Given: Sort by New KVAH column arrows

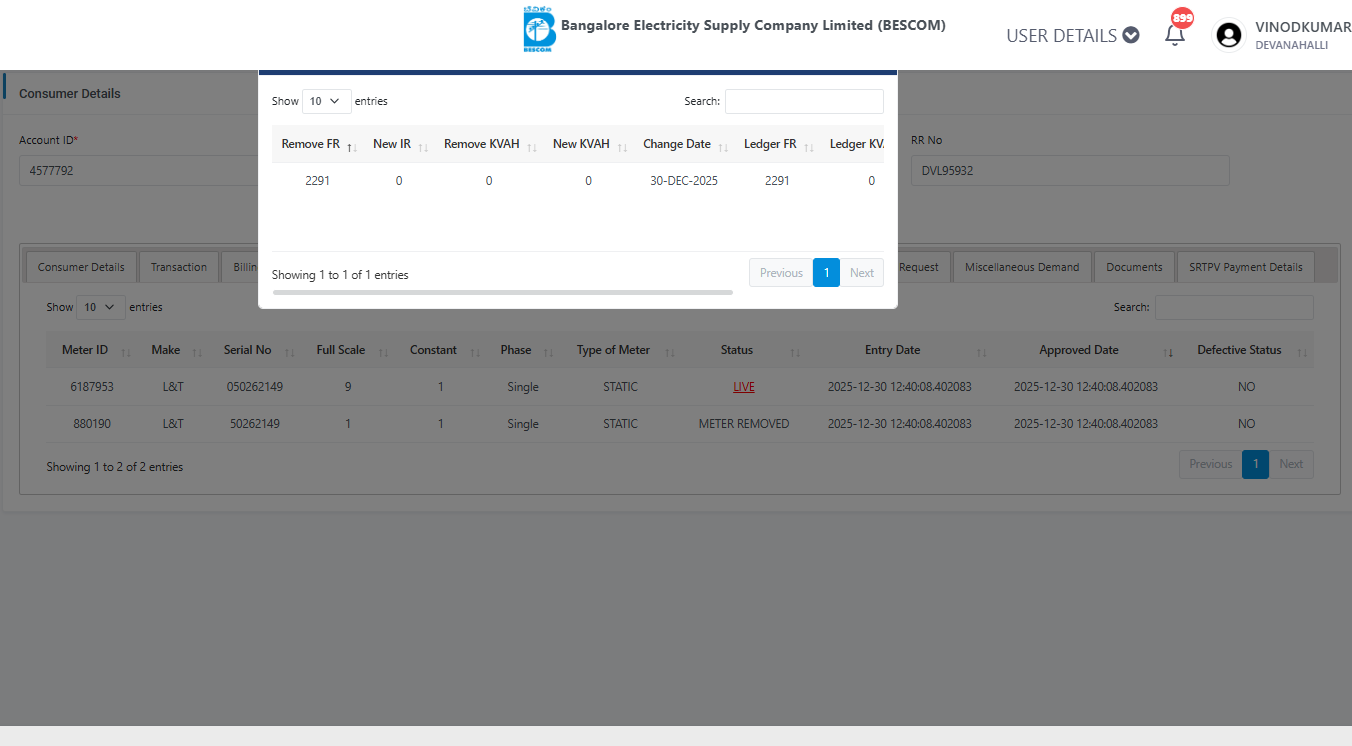Looking at the screenshot, I should (622, 146).
